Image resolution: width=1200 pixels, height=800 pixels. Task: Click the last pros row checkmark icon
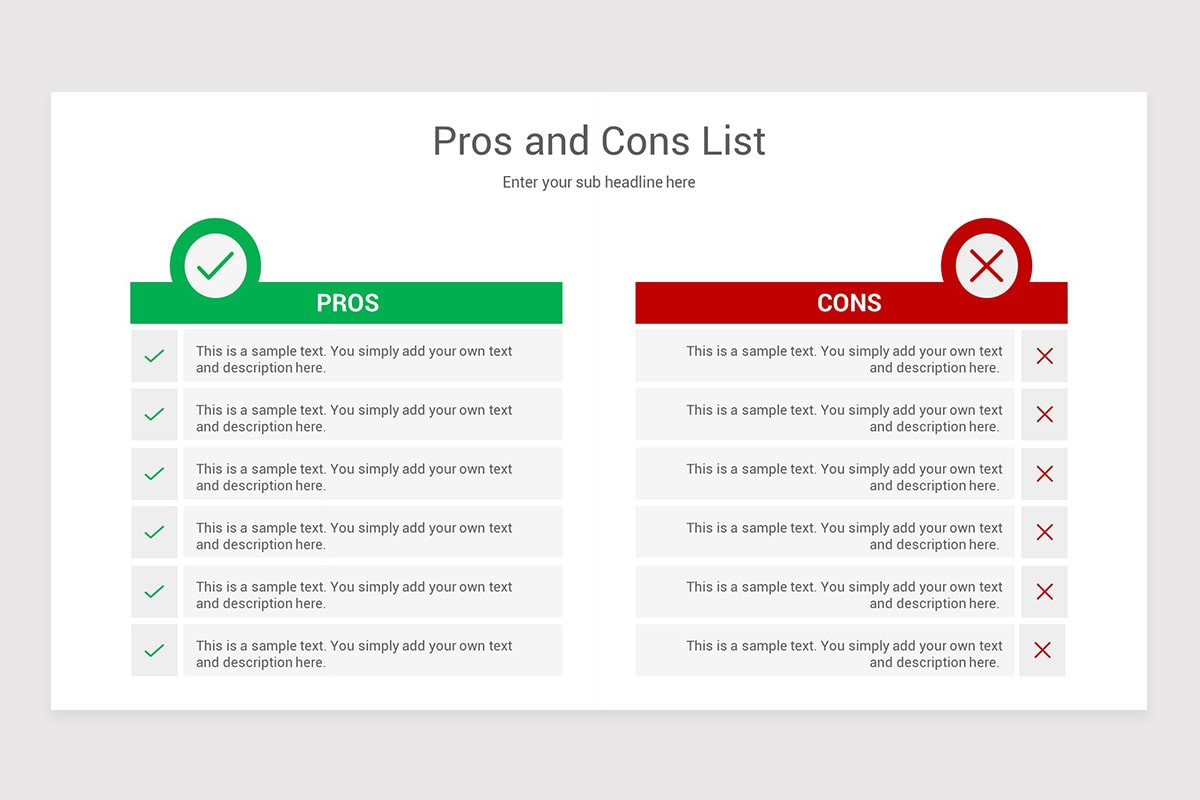click(154, 651)
